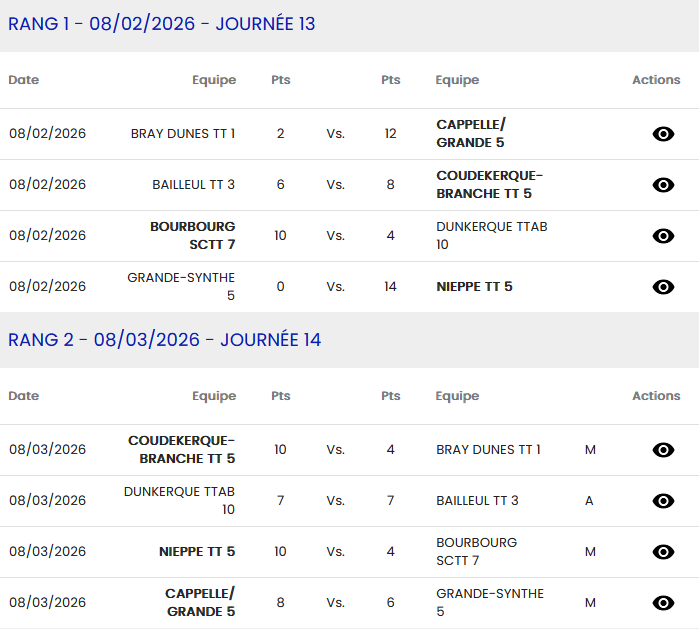
Task: View details of Bray Dunes vs Cappelle/Grande match
Action: 662,134
